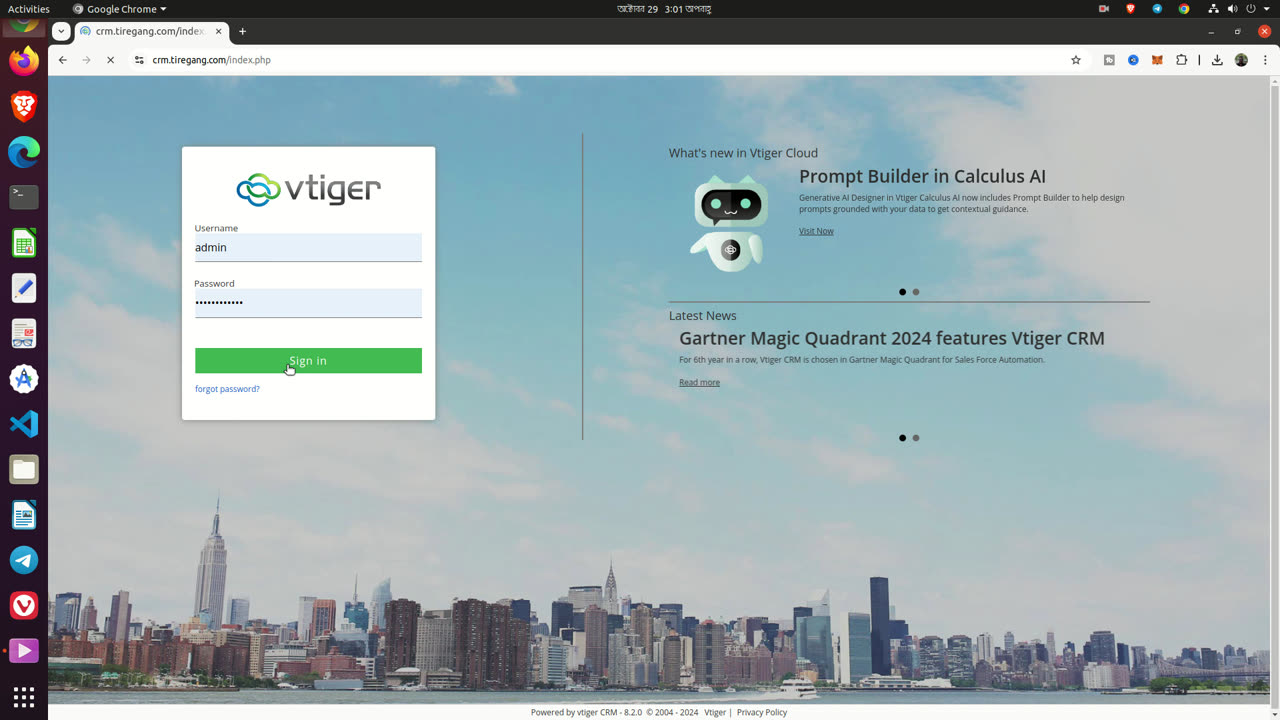Open the Vtiger link in the footer
Image resolution: width=1280 pixels, height=720 pixels.
[715, 712]
